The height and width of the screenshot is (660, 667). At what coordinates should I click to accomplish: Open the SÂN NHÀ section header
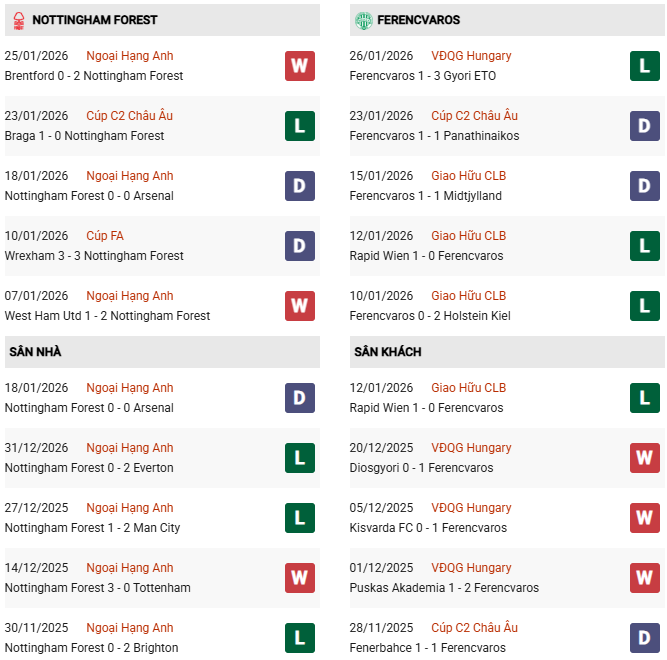pyautogui.click(x=33, y=352)
